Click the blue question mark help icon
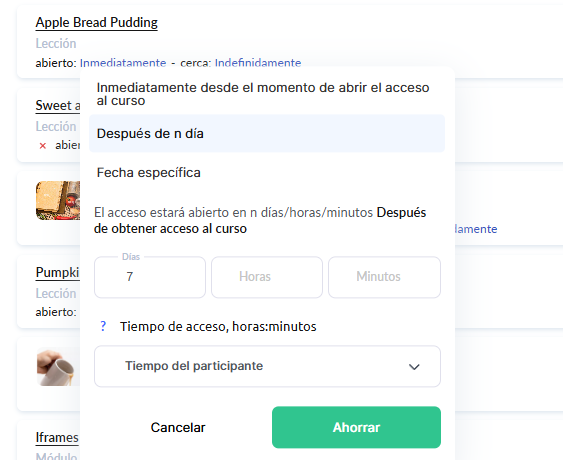 [x=103, y=326]
